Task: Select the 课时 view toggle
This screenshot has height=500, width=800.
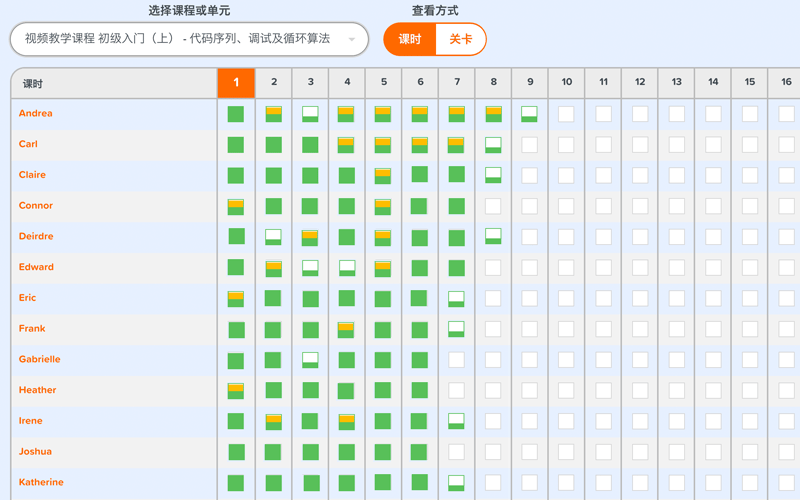Action: 410,39
